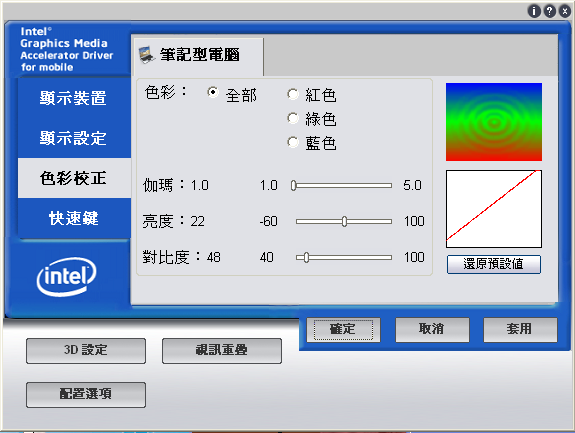Click 還原預設值 to restore defaults

click(494, 264)
